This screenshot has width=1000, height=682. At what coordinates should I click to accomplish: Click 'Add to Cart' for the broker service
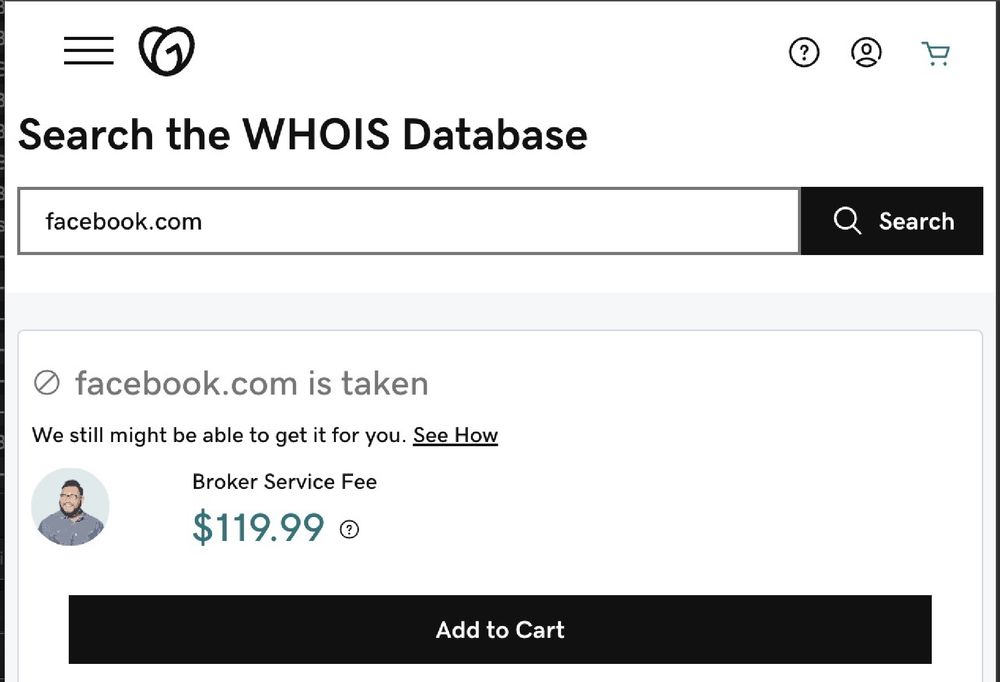click(499, 630)
